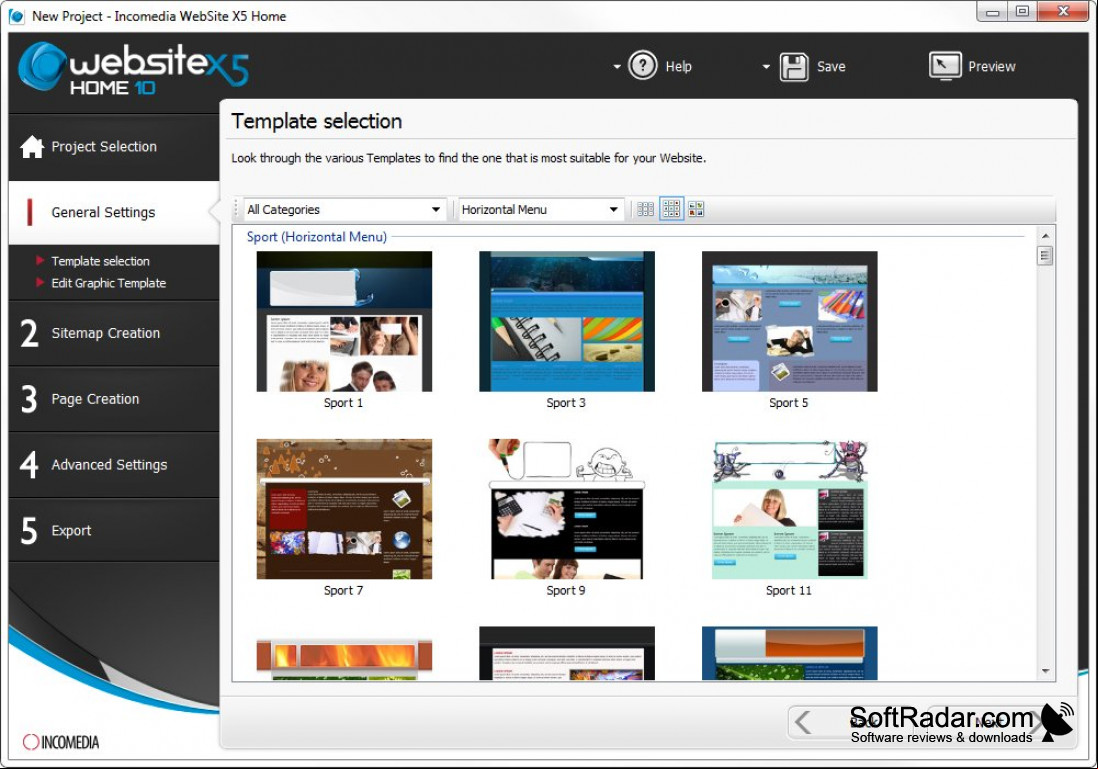This screenshot has width=1098, height=769.
Task: Switch to small thumbnails grid view
Action: tap(645, 209)
